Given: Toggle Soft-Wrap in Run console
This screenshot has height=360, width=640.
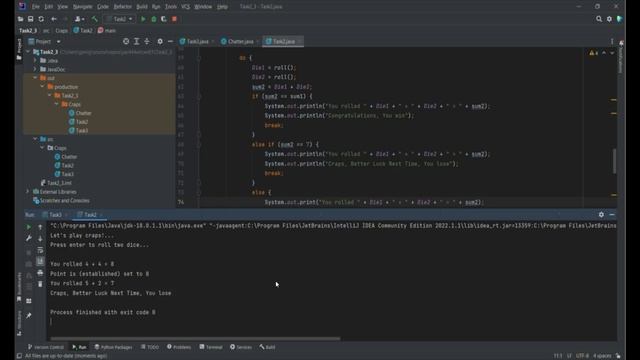Looking at the screenshot, I should click(x=40, y=250).
